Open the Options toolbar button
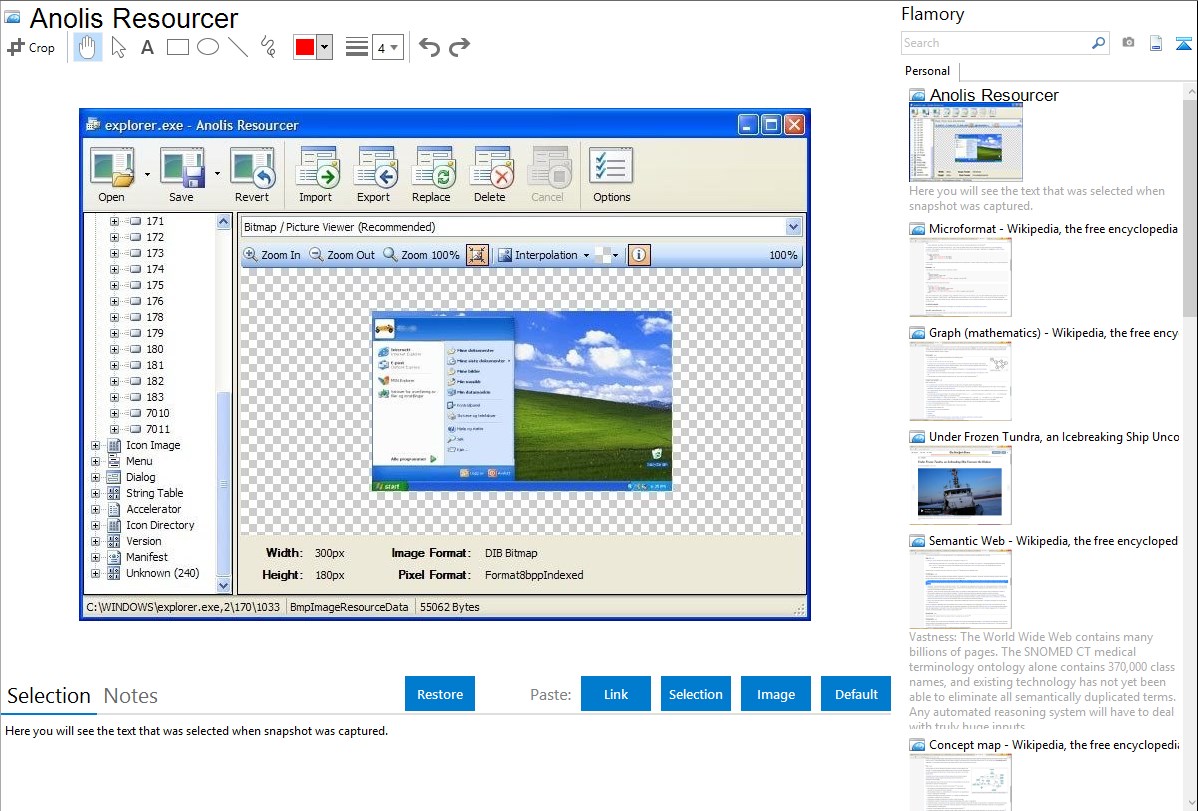Image resolution: width=1198 pixels, height=811 pixels. (x=612, y=175)
